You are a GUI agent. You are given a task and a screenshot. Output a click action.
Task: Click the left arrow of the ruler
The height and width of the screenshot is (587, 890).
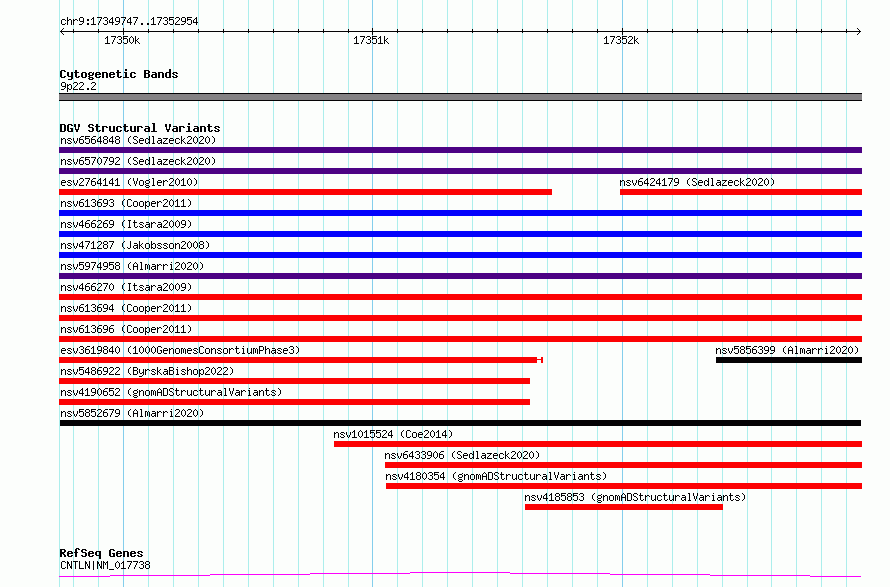point(62,31)
